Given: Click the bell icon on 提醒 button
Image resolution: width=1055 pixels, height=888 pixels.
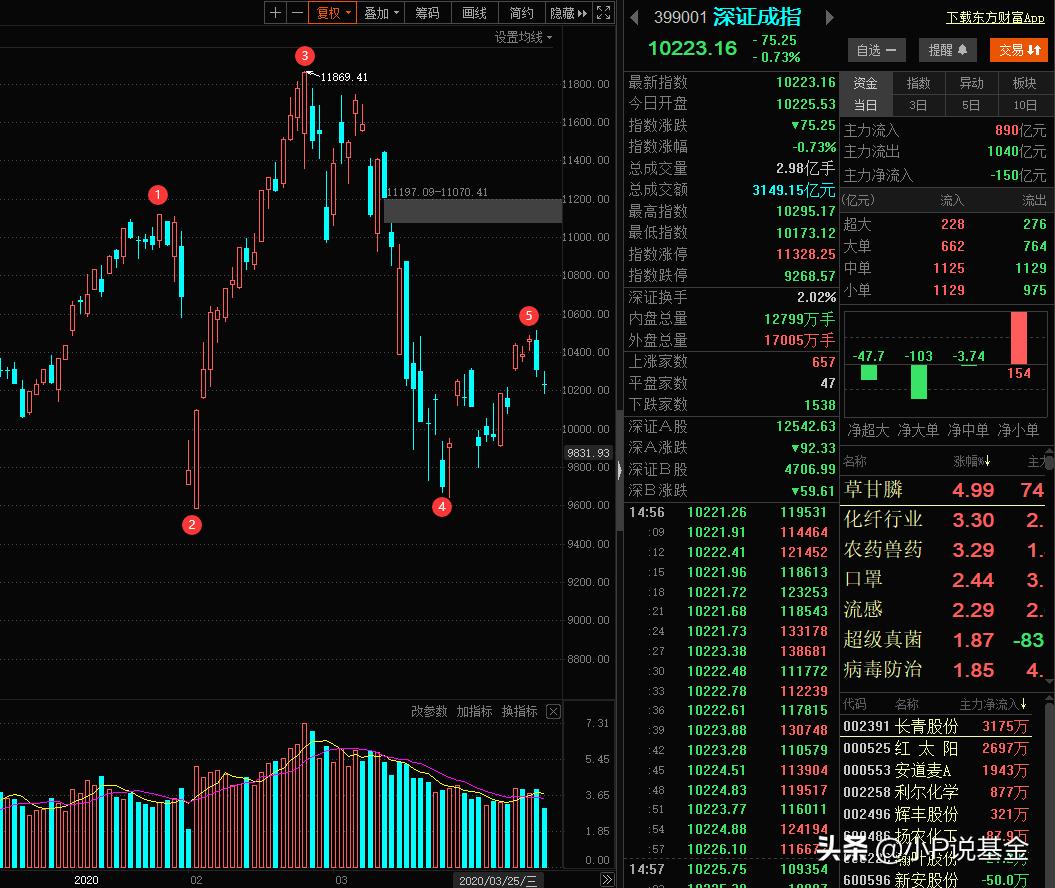Looking at the screenshot, I should click(963, 50).
